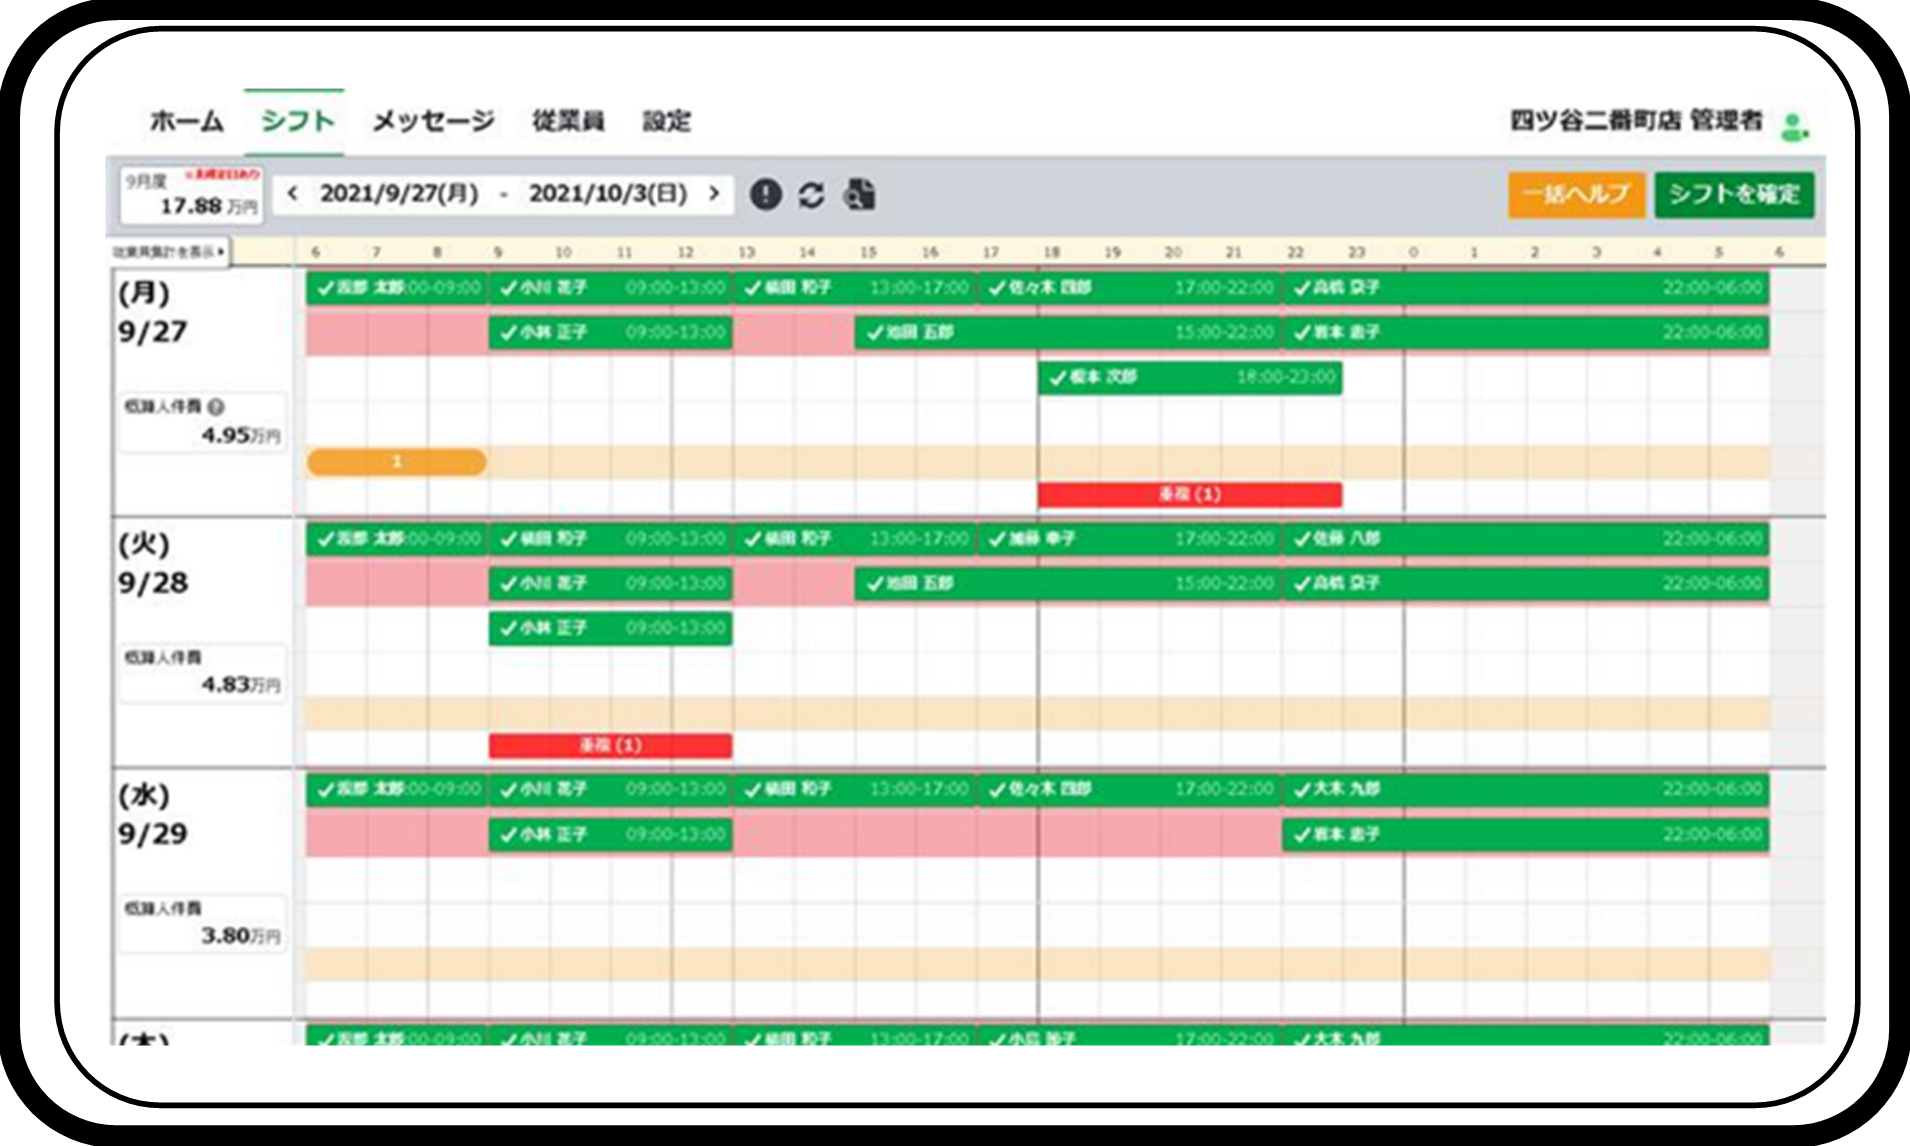Click the green シフトを確定 button
The height and width of the screenshot is (1146, 1910).
(x=1734, y=194)
